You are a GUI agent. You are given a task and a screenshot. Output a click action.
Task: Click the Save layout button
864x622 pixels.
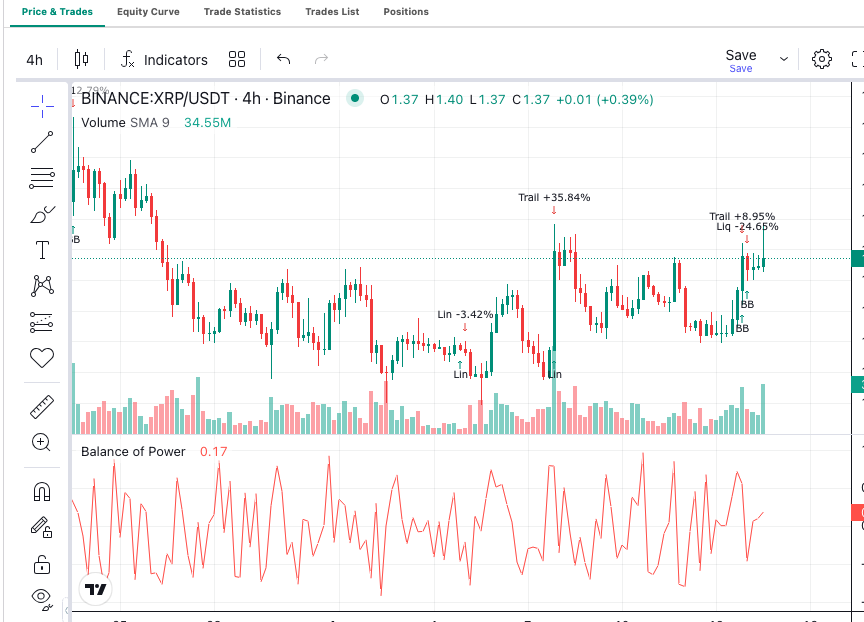(741, 60)
